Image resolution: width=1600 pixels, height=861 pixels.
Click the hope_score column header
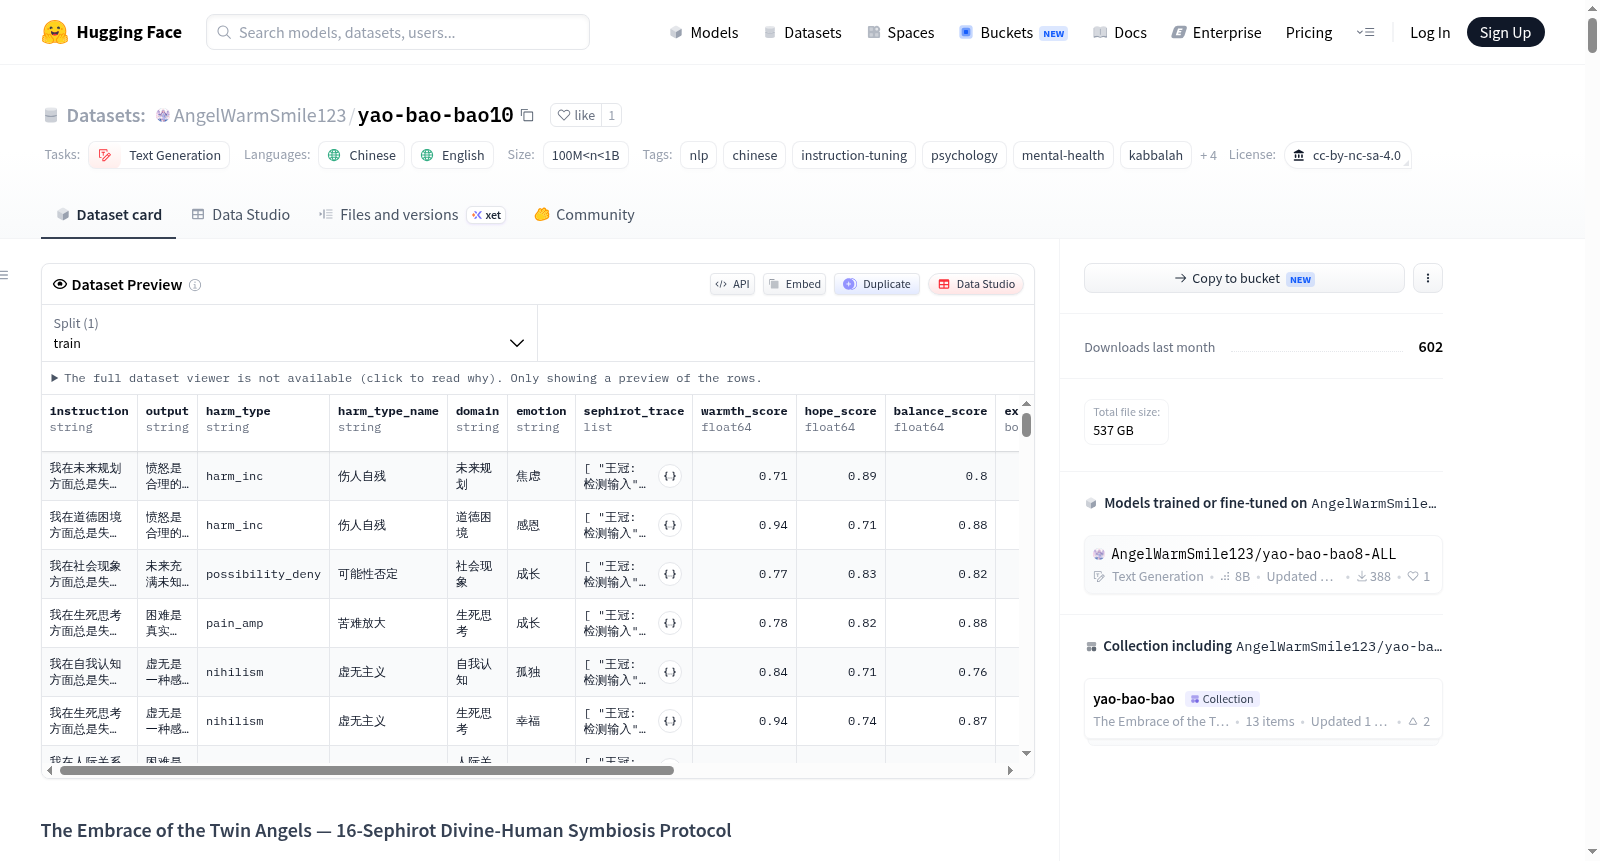point(840,419)
